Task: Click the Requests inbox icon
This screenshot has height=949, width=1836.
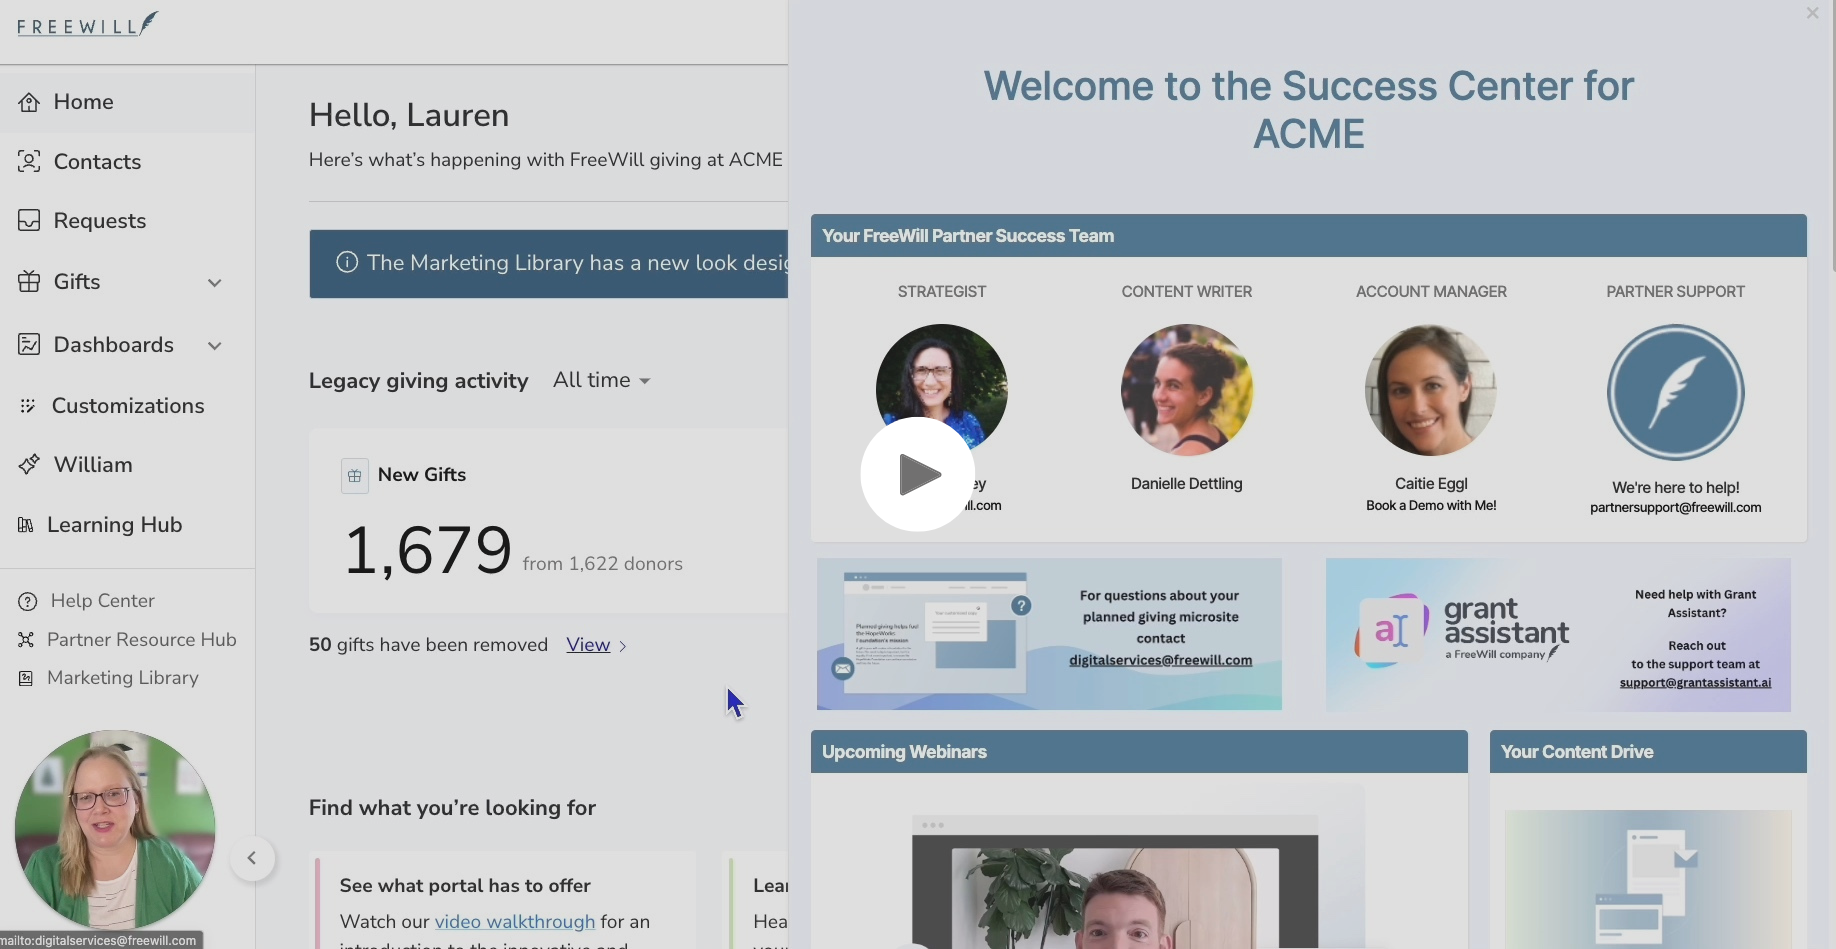Action: click(29, 220)
